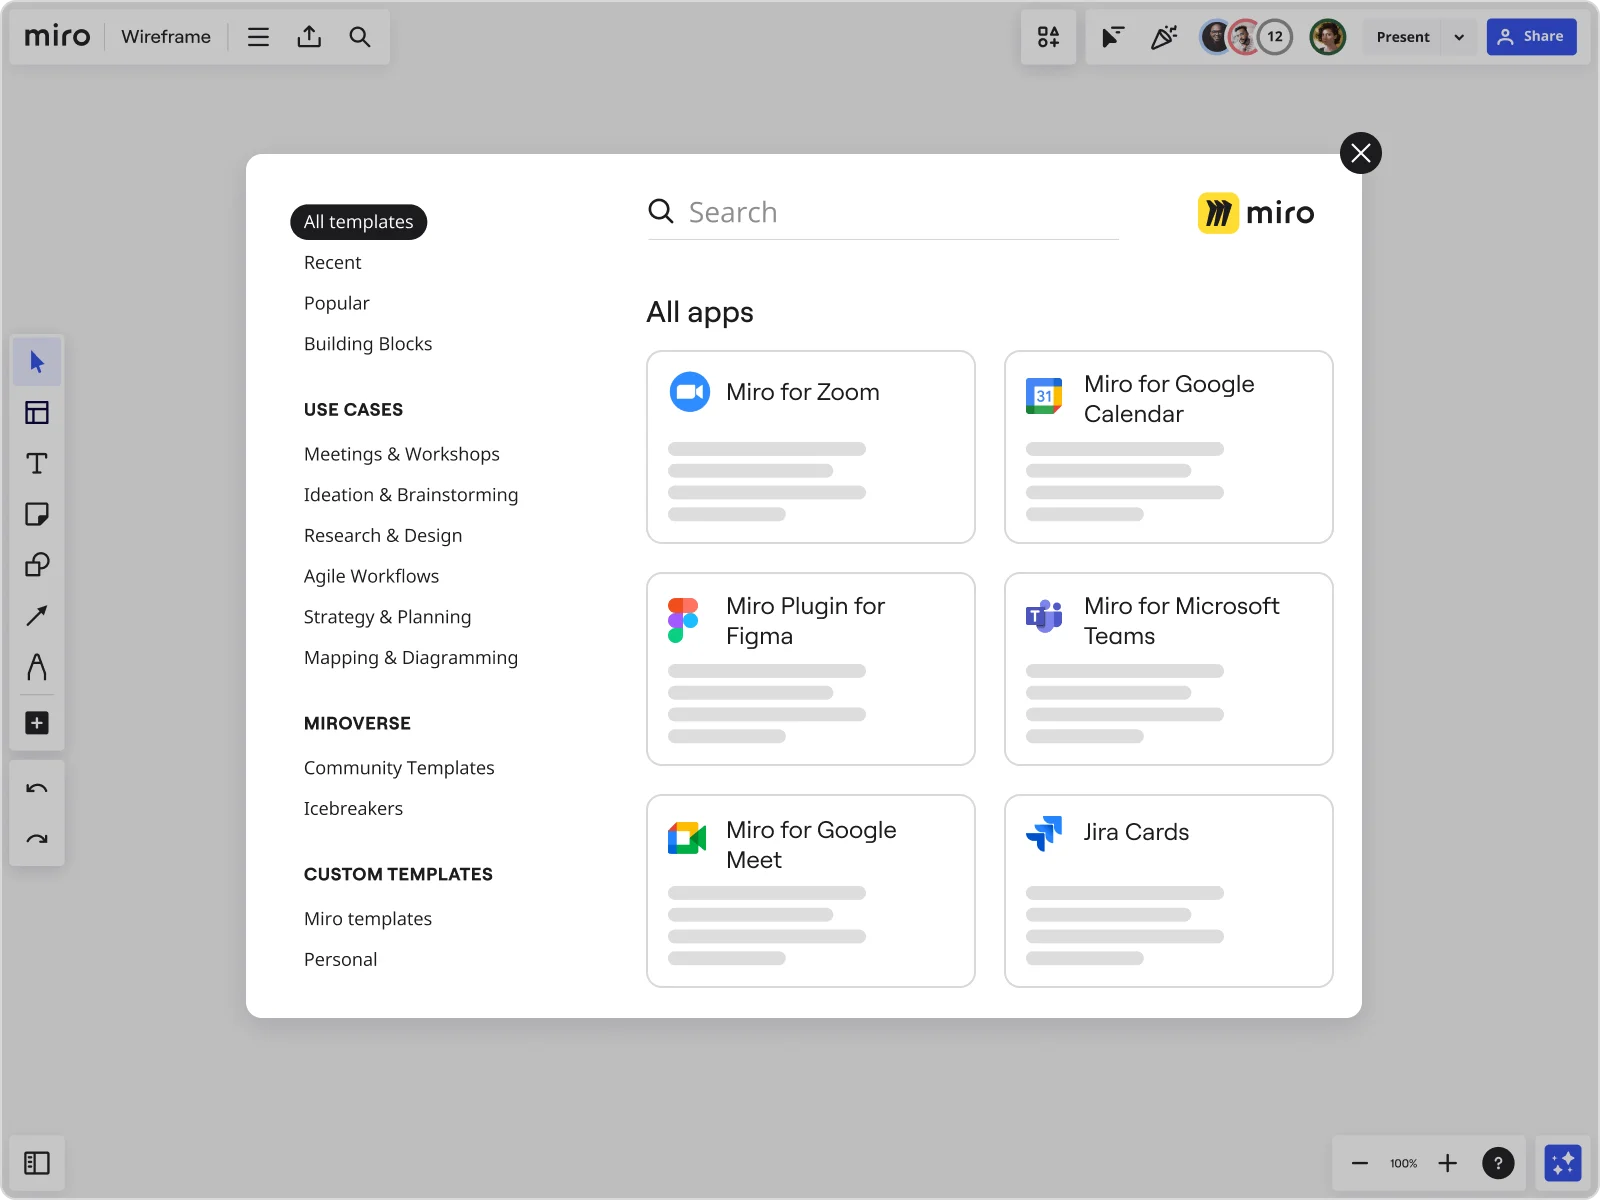Screen dimensions: 1600x1200
Task: Select the sticky note tool
Action: tap(37, 514)
